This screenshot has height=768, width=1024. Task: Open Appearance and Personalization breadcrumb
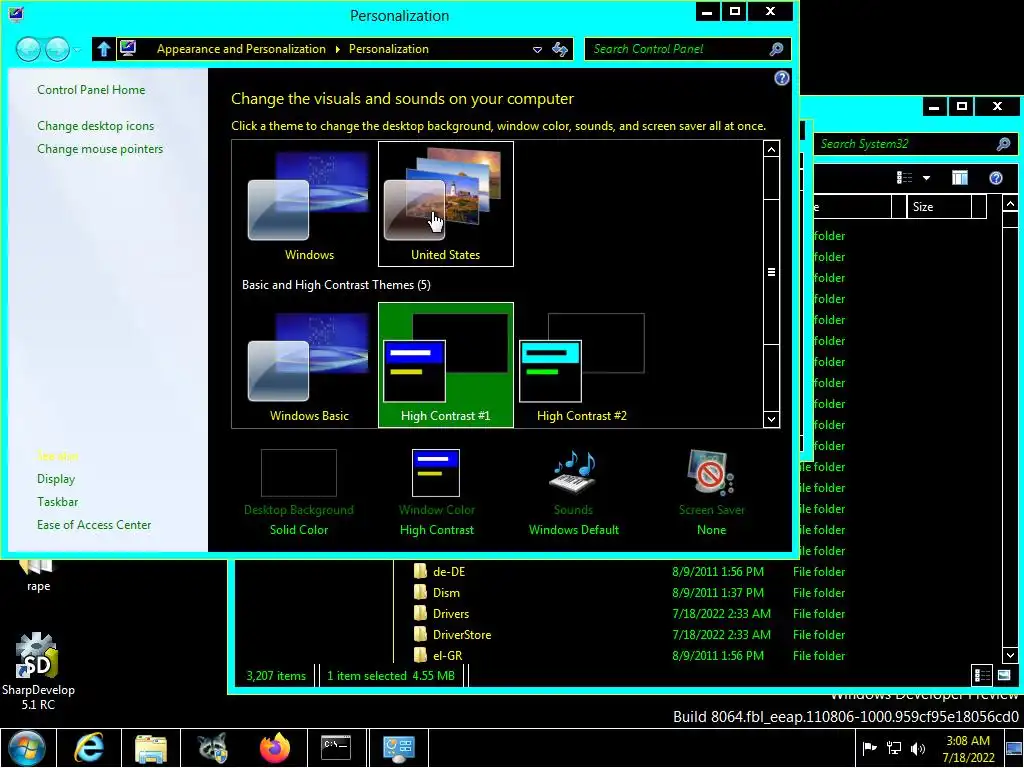[x=241, y=49]
